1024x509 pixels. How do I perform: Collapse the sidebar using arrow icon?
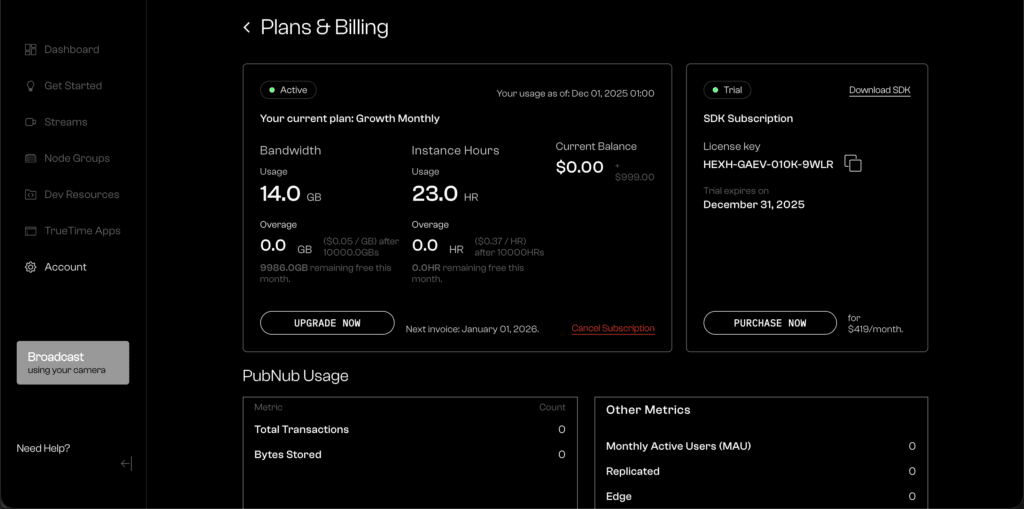[126, 463]
